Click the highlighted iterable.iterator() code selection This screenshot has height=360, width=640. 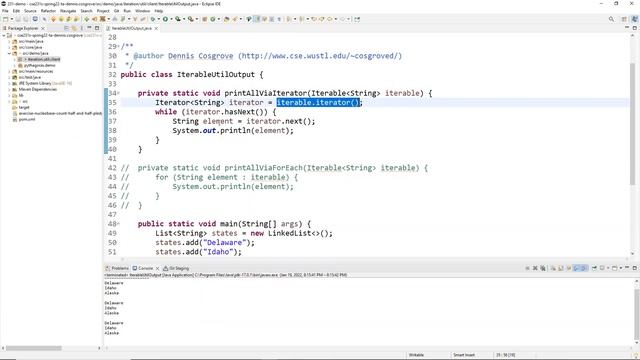pos(318,102)
